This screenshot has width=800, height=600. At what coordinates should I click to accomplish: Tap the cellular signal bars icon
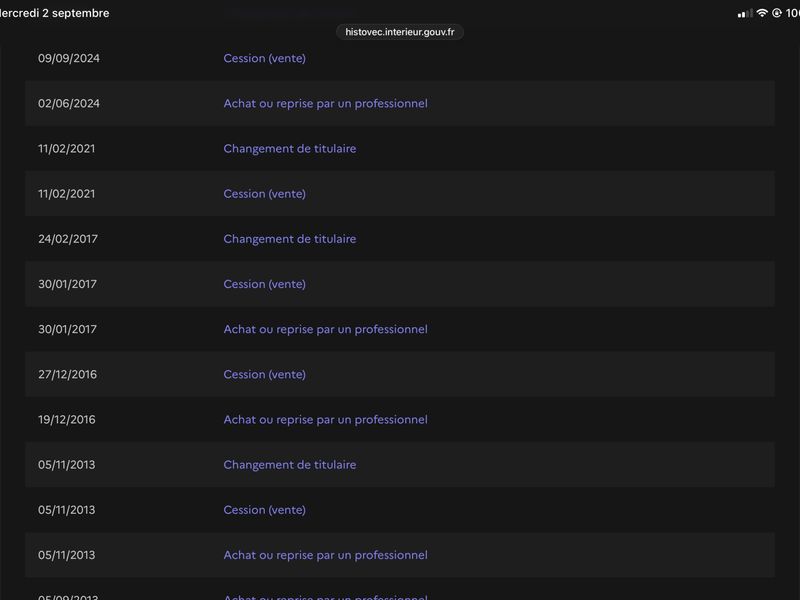745,13
